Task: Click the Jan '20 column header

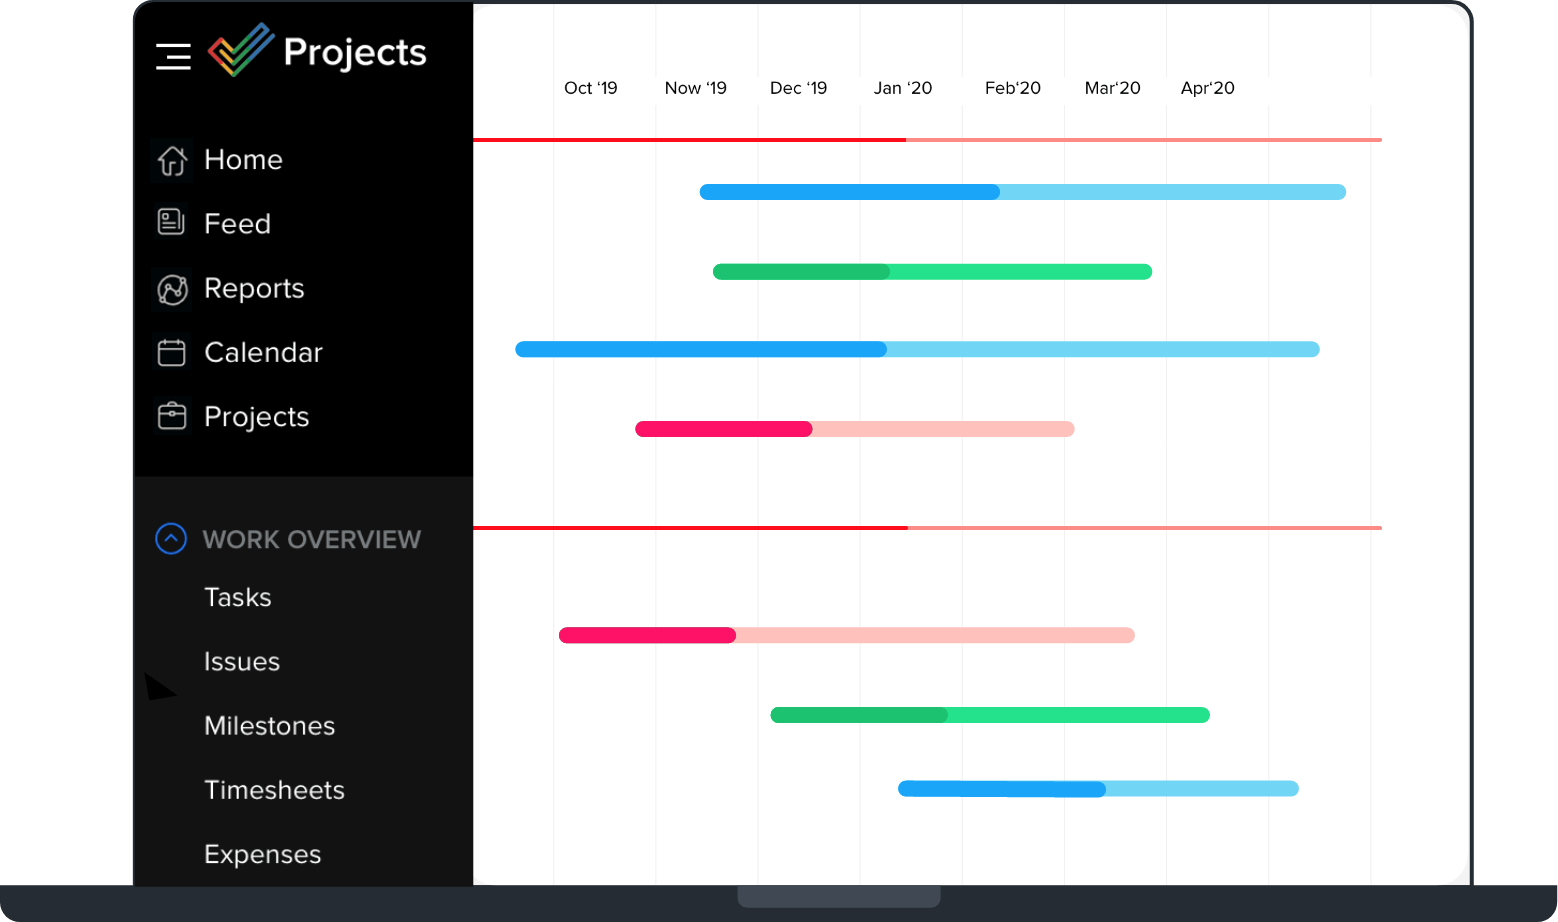Action: [903, 88]
